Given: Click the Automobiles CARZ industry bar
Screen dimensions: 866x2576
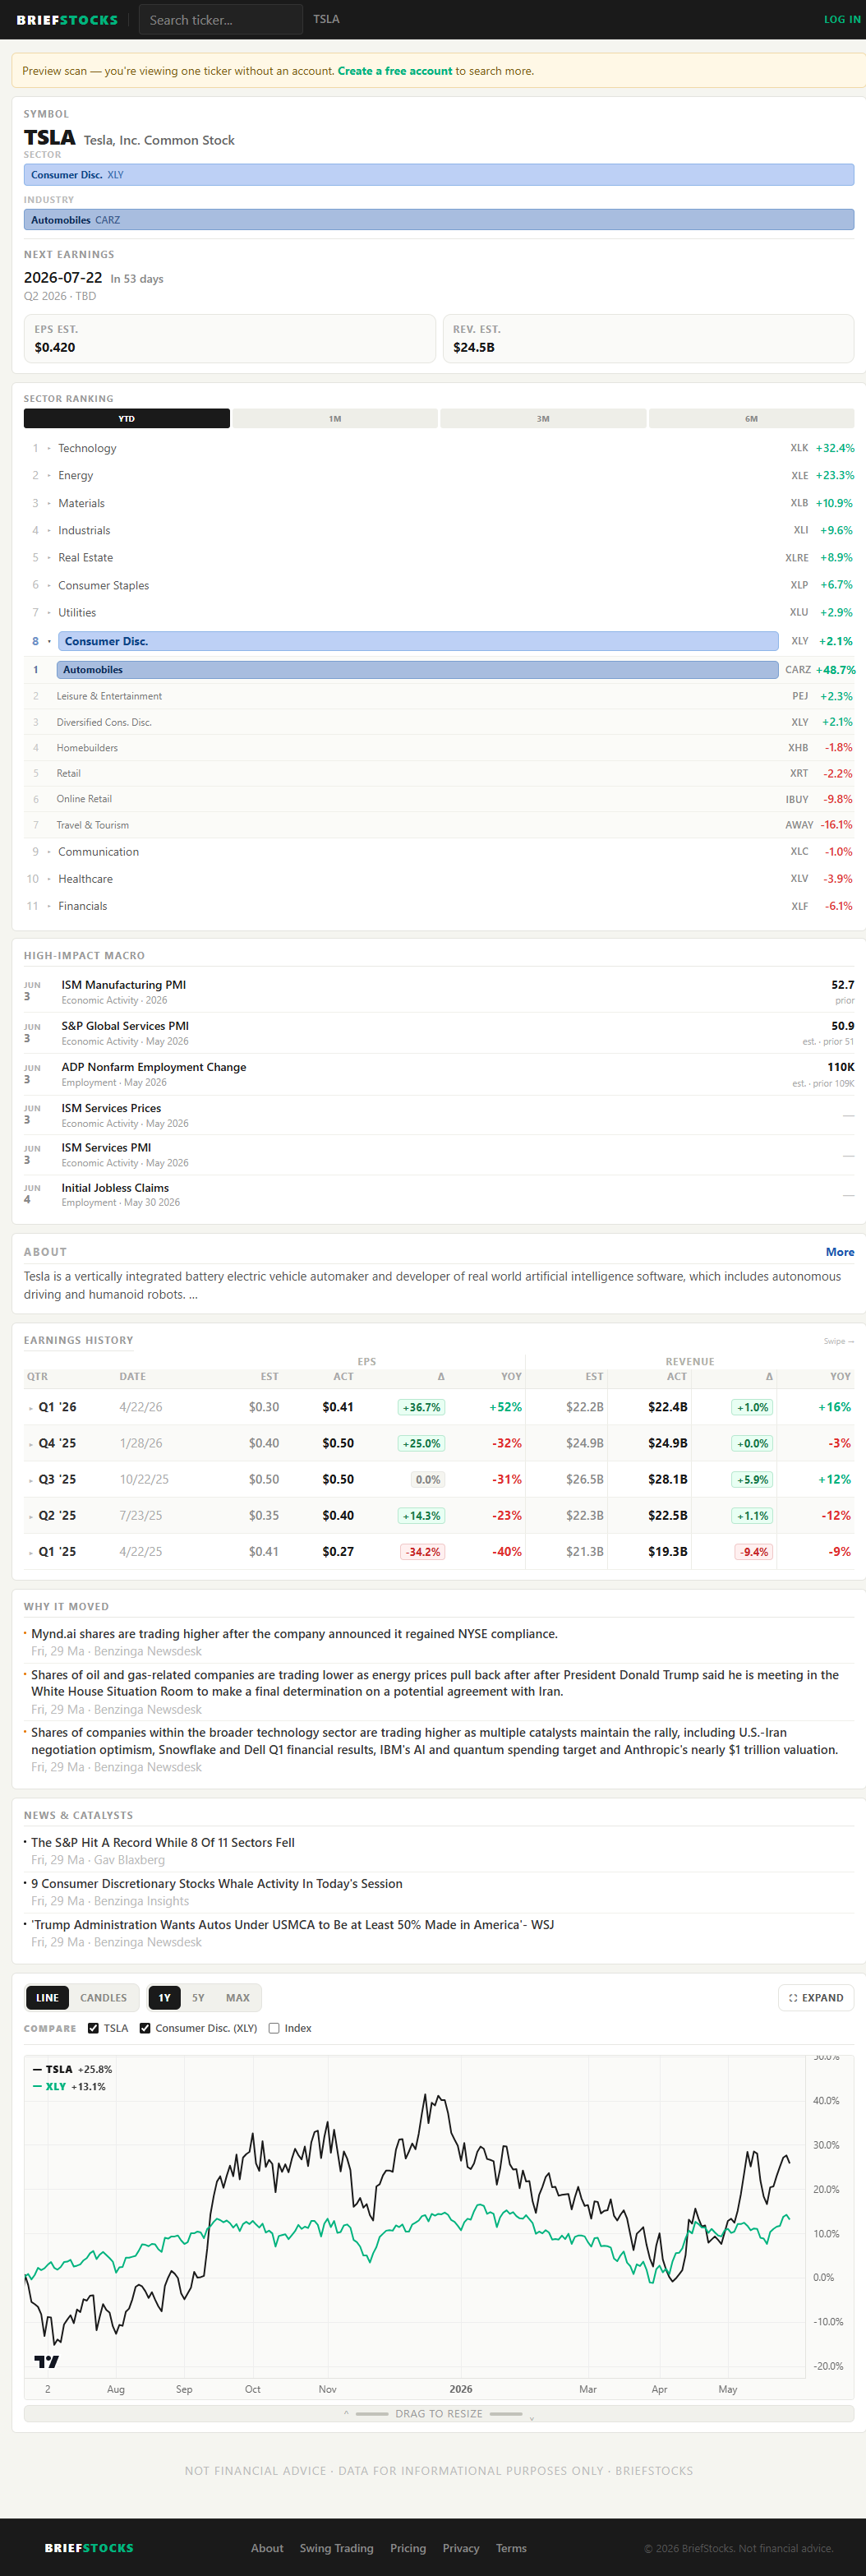Looking at the screenshot, I should tap(439, 220).
